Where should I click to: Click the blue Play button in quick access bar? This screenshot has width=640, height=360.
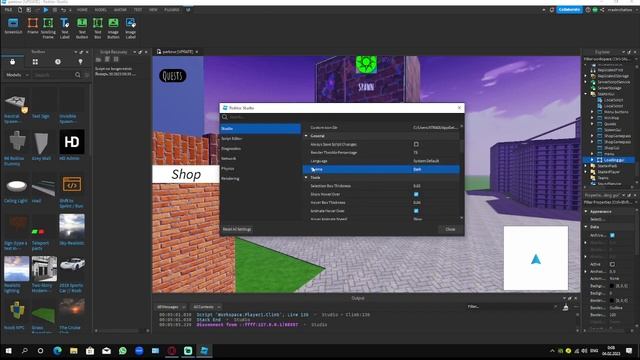tap(46, 10)
